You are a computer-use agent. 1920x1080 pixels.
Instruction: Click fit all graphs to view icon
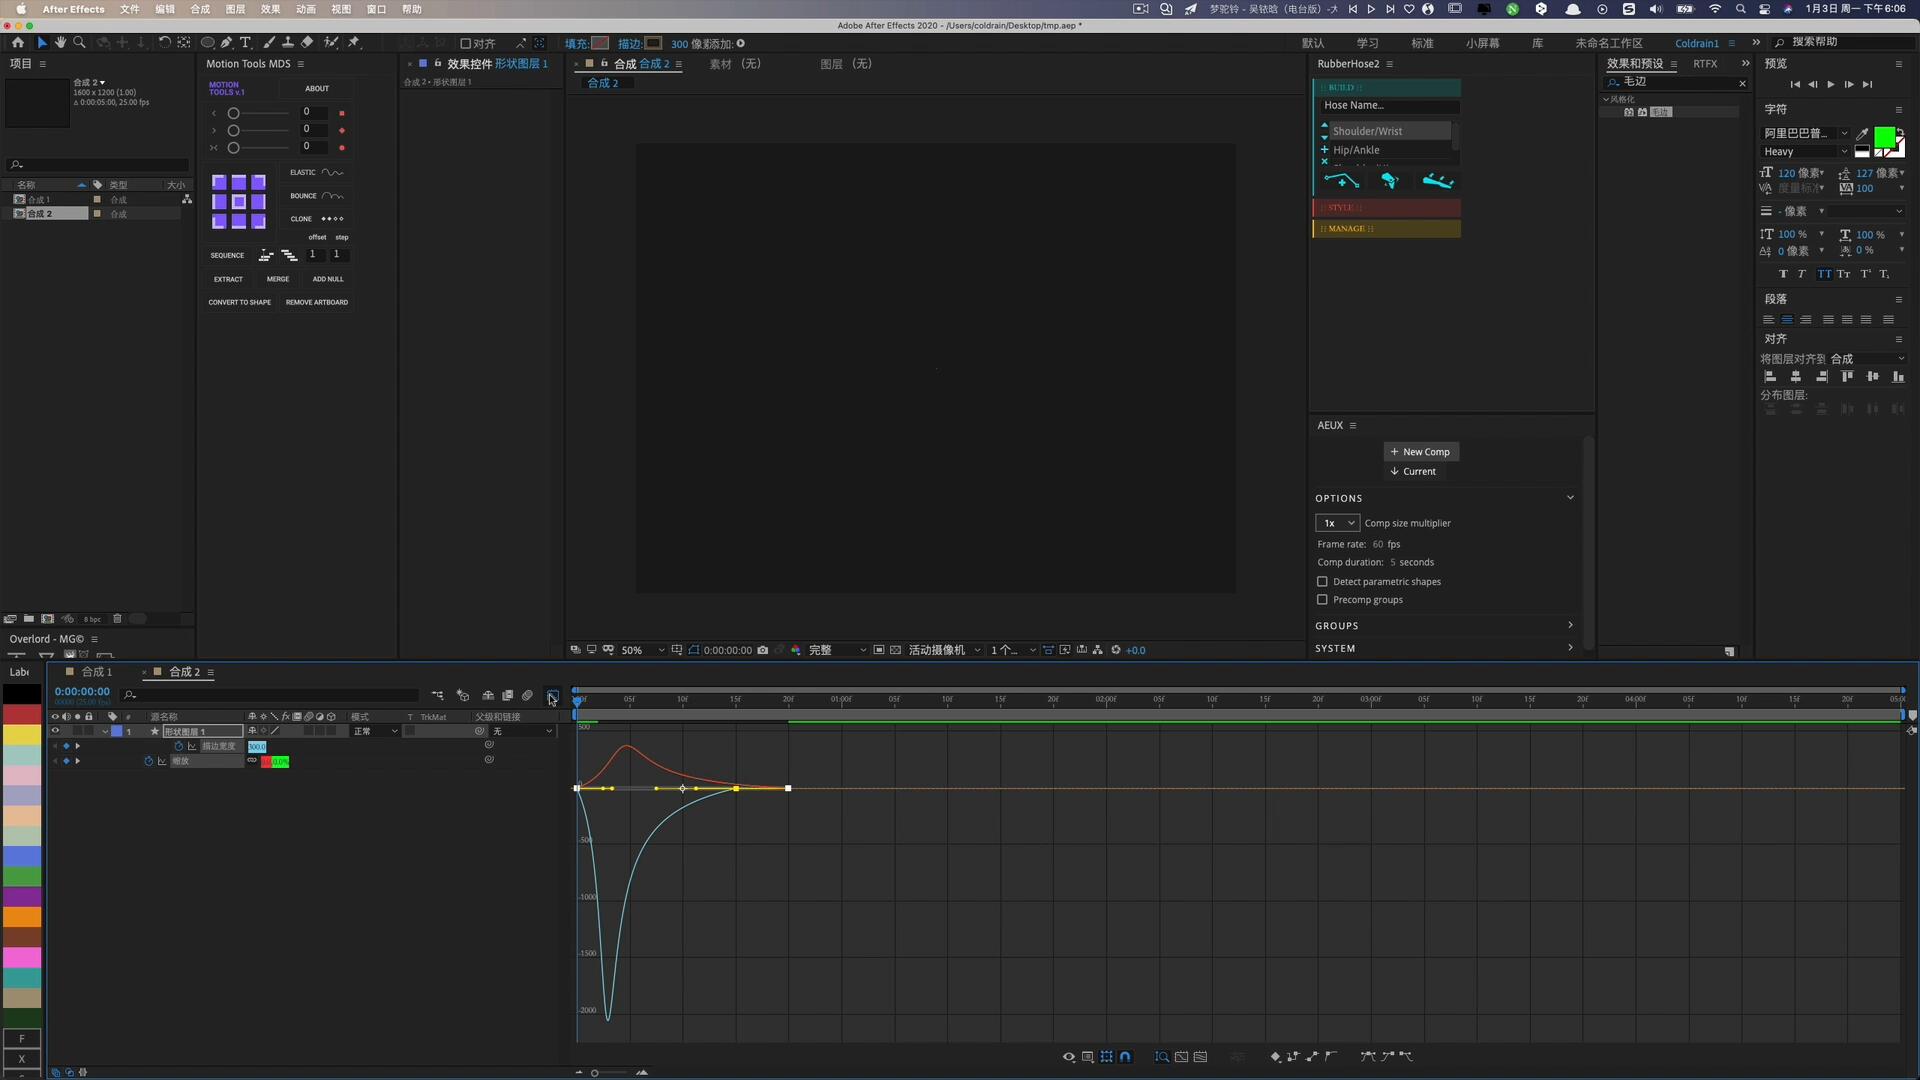point(1200,1056)
